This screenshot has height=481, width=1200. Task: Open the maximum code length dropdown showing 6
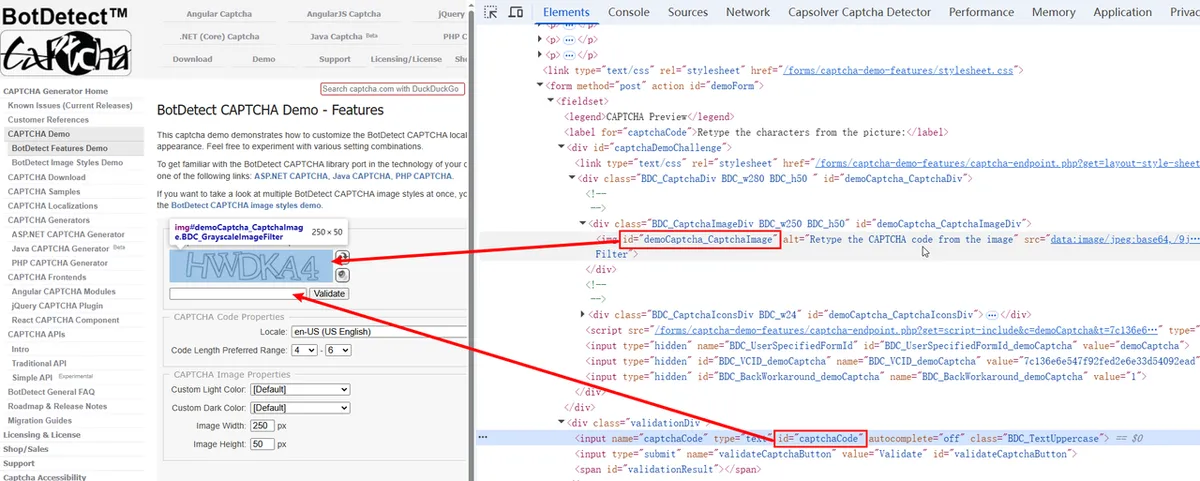point(338,350)
